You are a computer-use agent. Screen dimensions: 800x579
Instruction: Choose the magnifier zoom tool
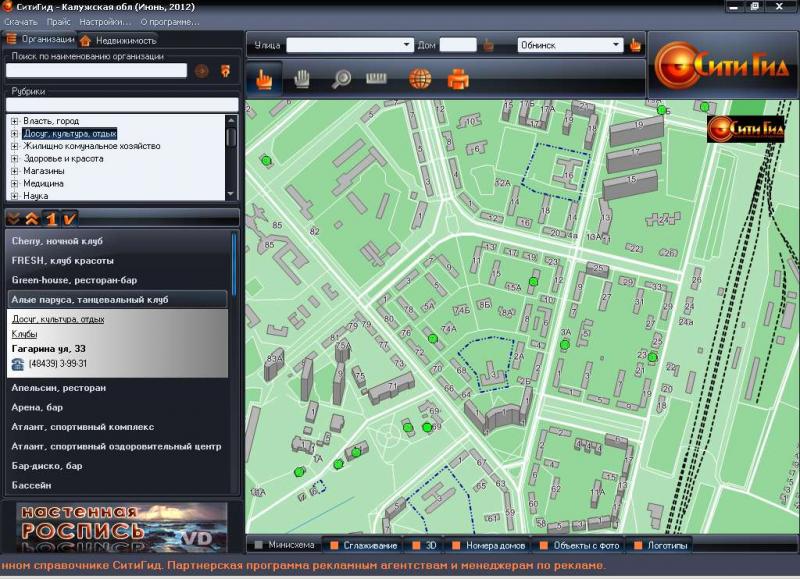point(341,80)
